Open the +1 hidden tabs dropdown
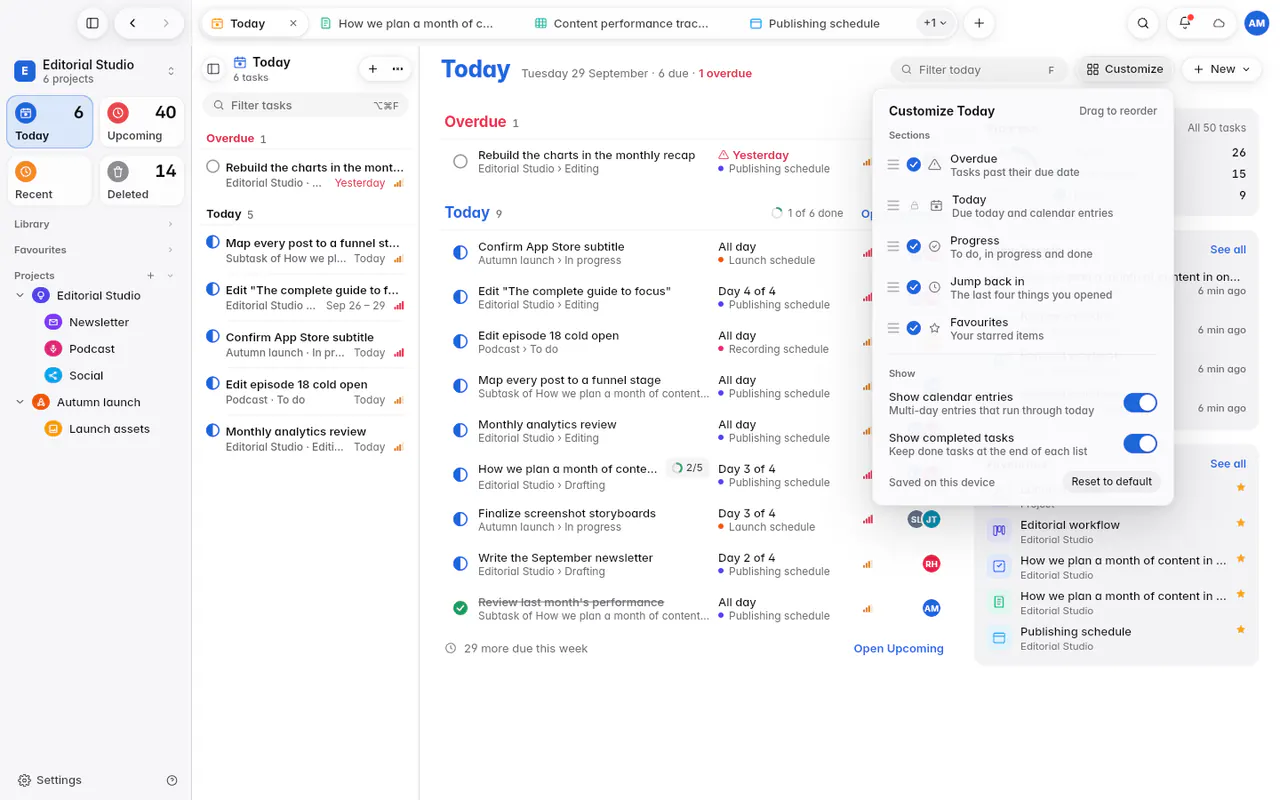The image size is (1280, 800). pyautogui.click(x=935, y=23)
